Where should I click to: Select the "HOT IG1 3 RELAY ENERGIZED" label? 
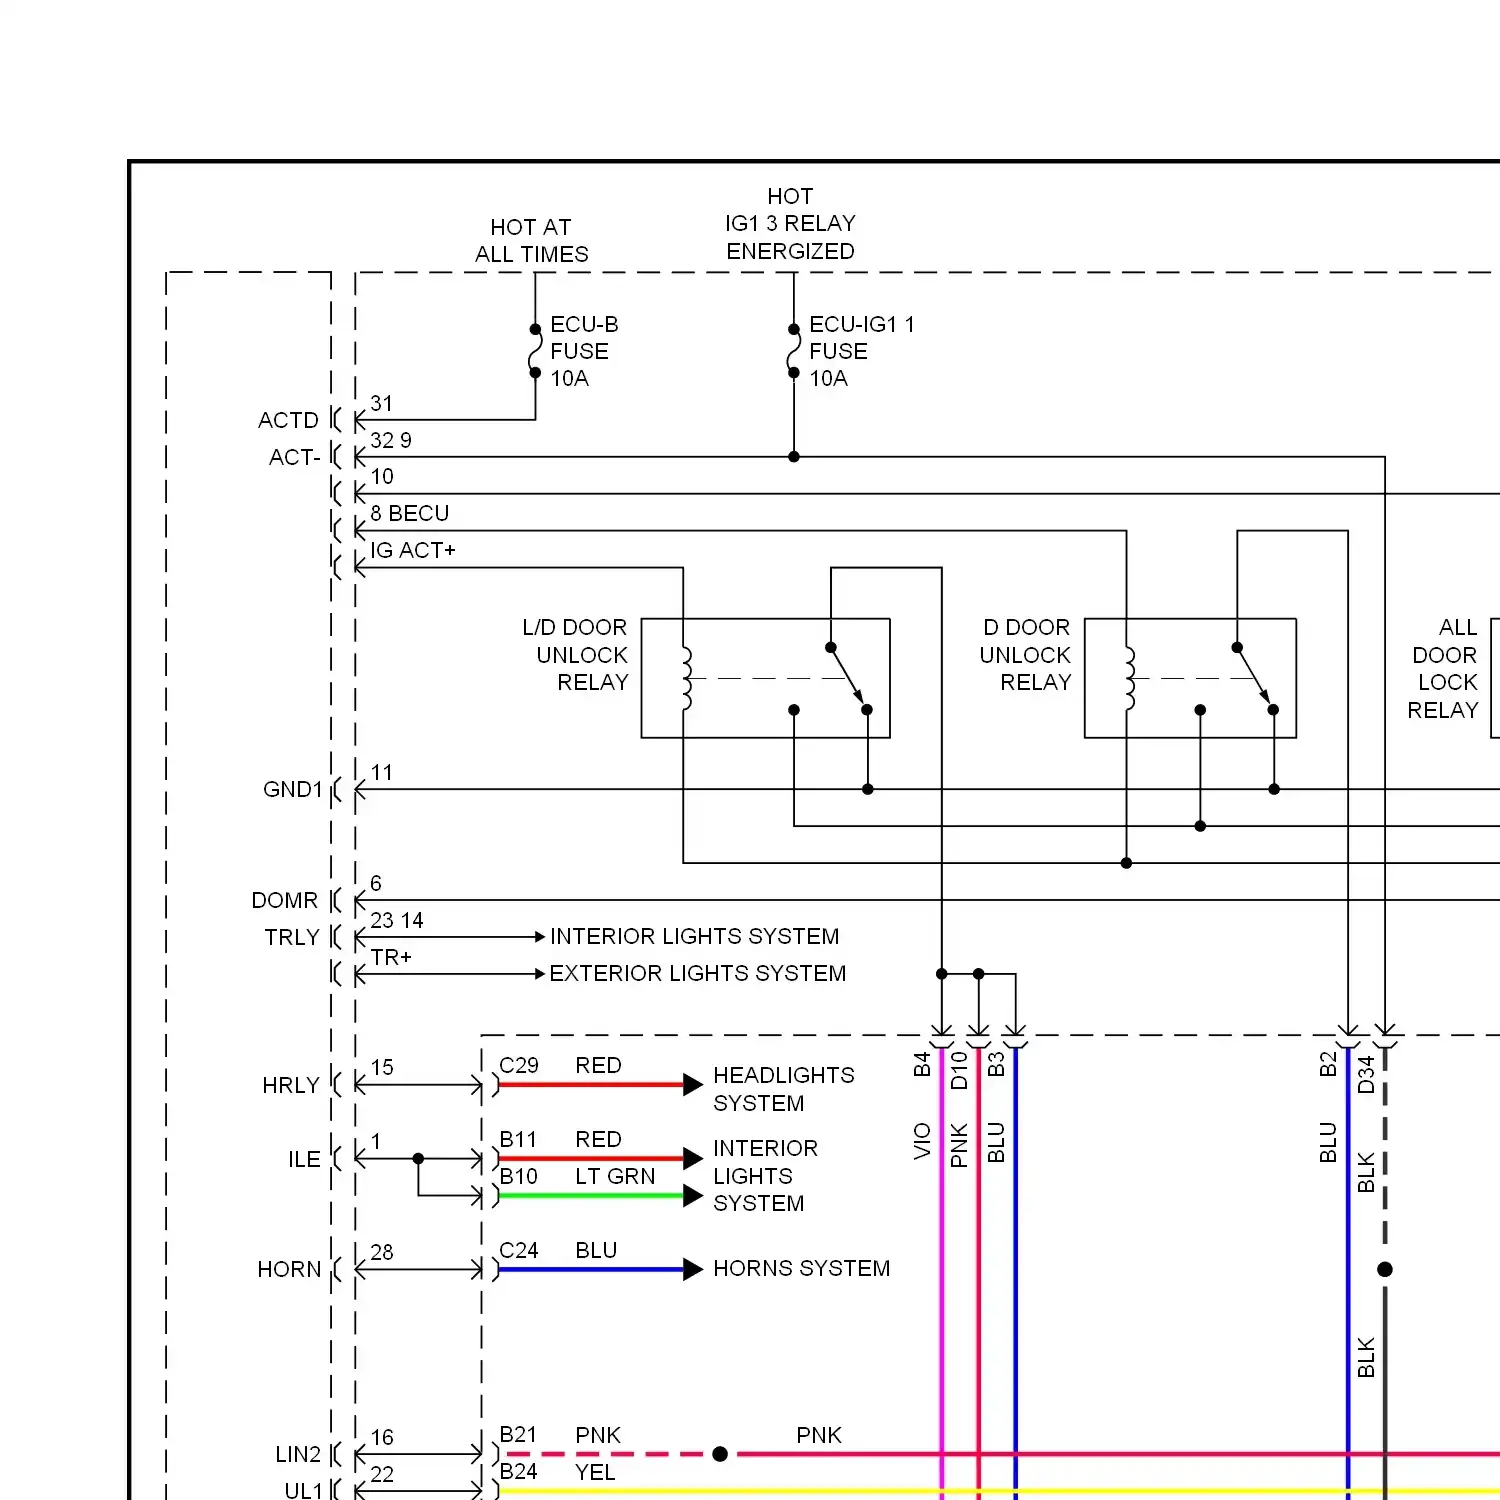point(791,224)
